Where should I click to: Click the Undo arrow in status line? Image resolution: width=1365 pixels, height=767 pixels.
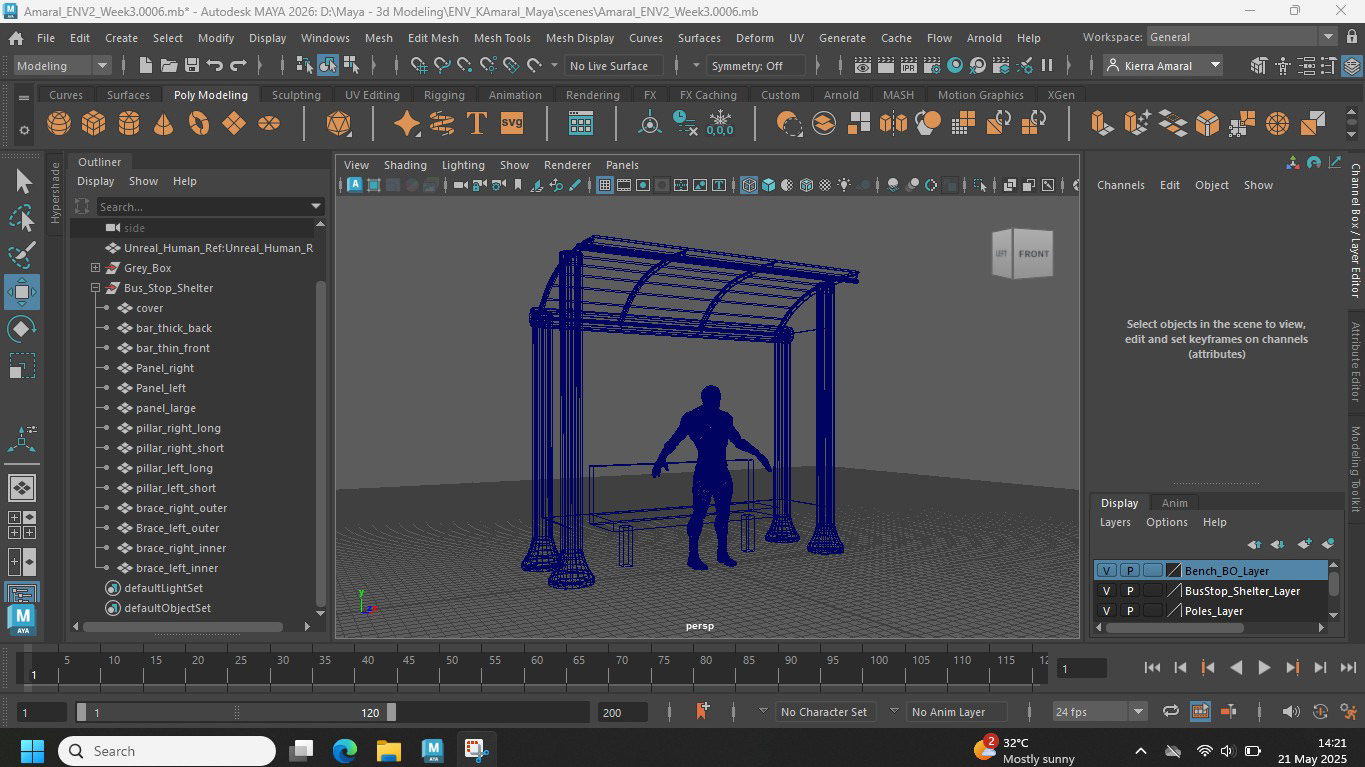(x=214, y=66)
